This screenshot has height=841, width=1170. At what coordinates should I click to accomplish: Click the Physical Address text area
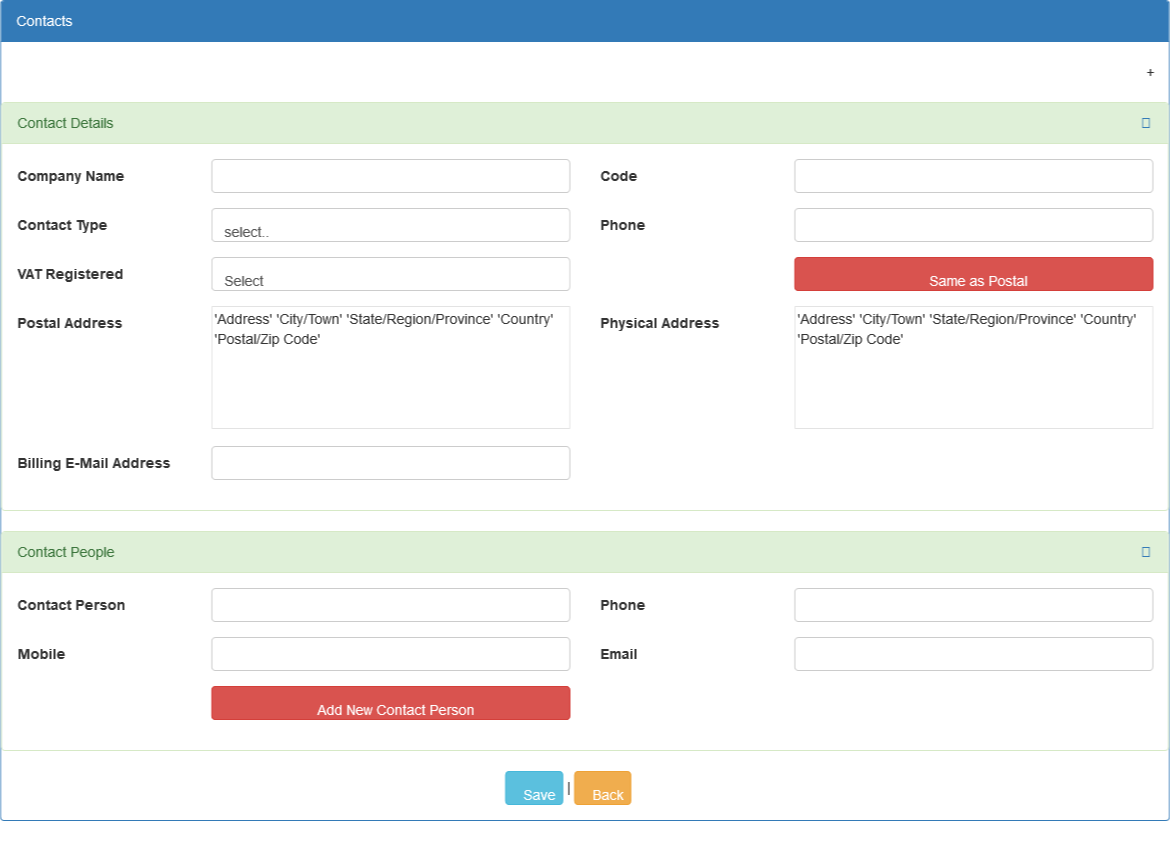[x=973, y=367]
